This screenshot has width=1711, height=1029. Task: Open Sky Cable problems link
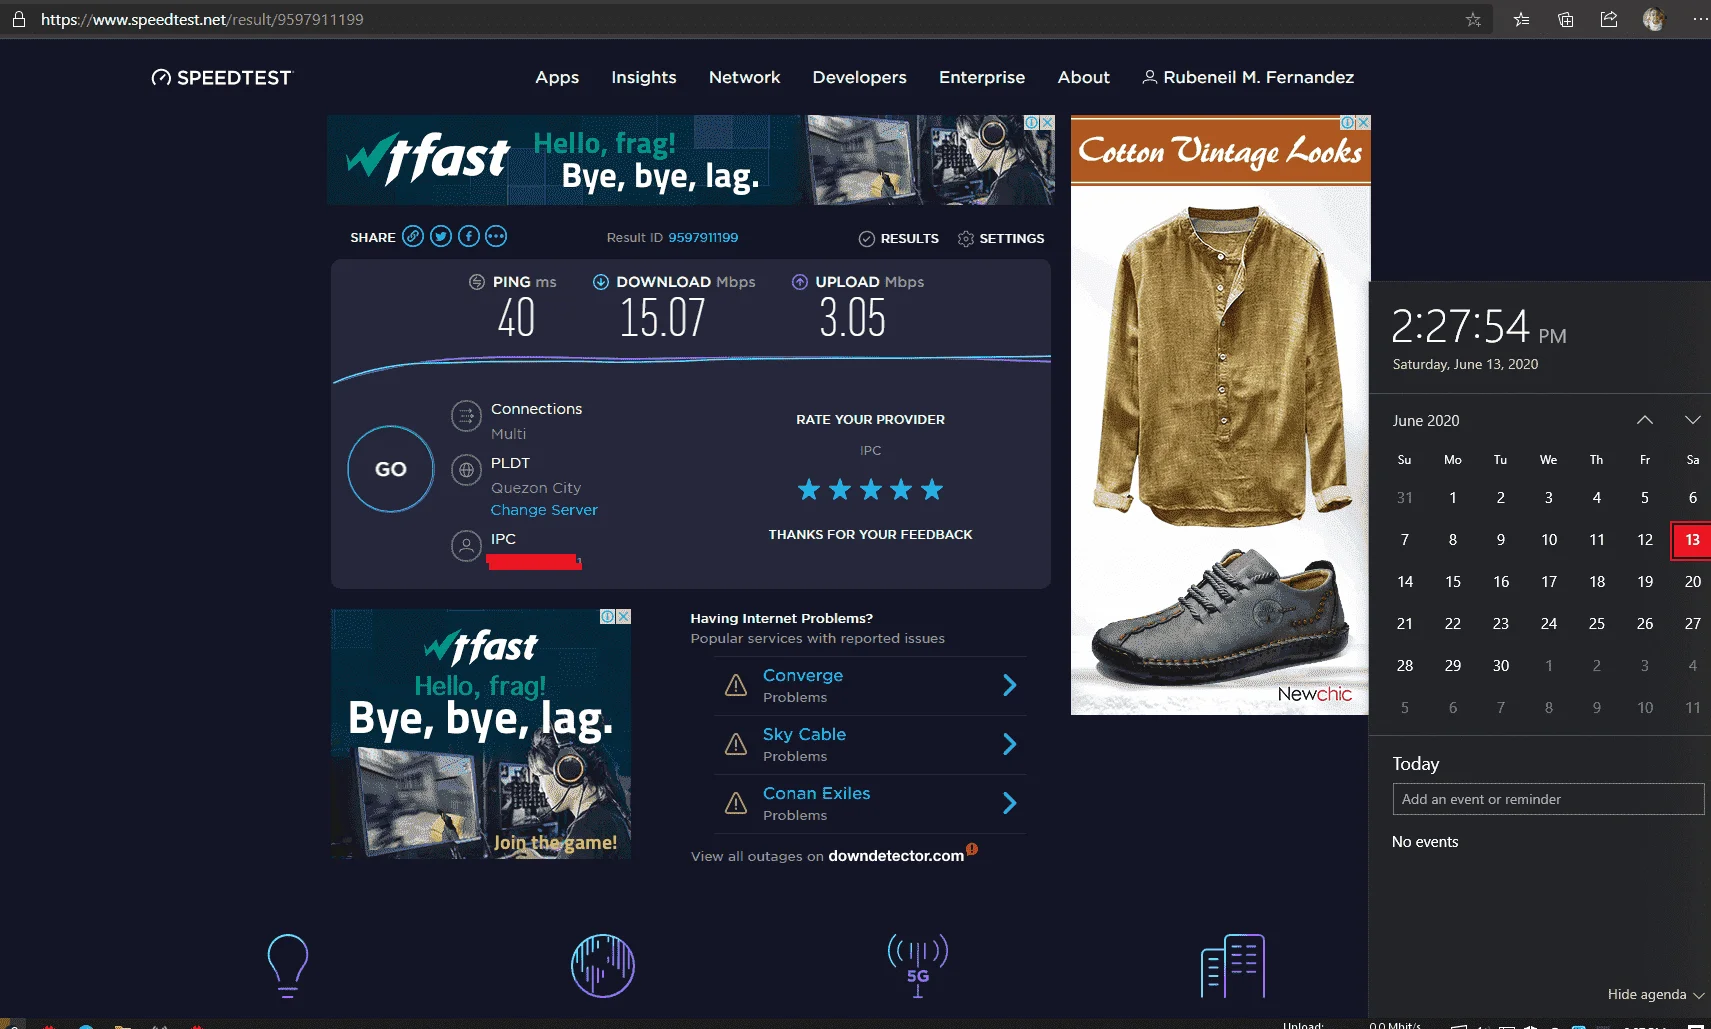(804, 735)
